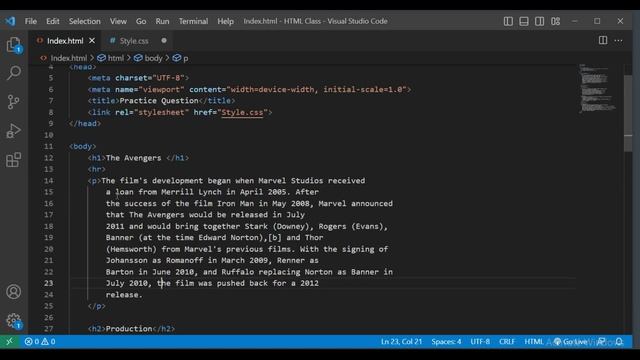Click line number 23 in gutter
Screen dimensions: 640x360
point(49,283)
